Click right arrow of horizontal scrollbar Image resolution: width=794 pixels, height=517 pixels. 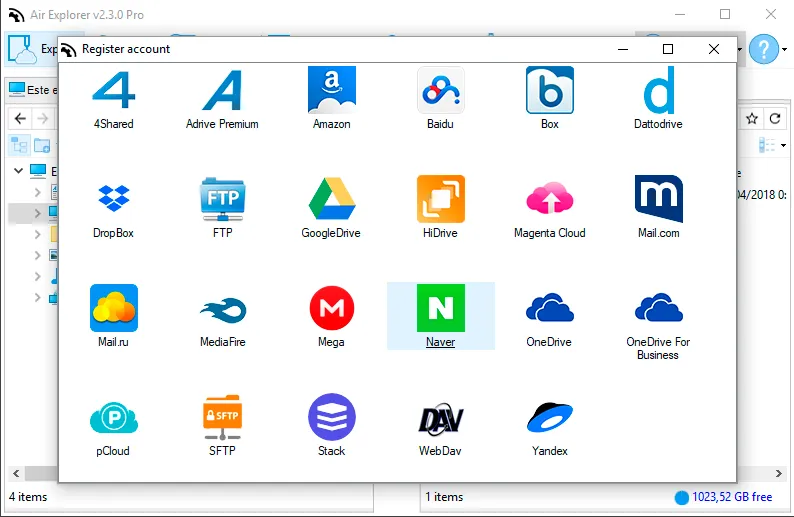click(779, 473)
